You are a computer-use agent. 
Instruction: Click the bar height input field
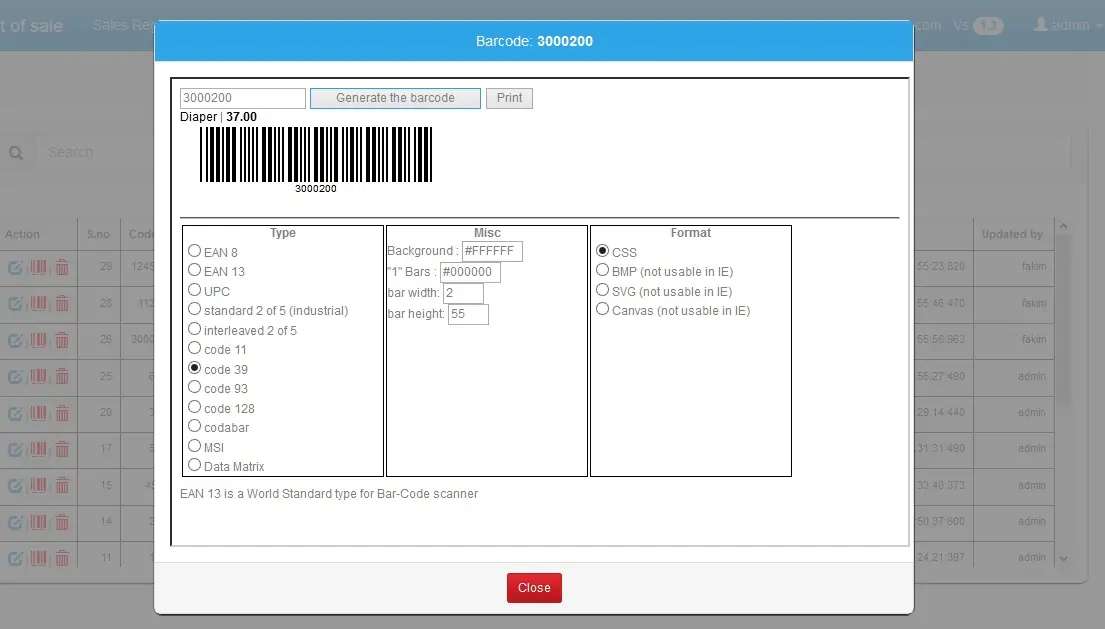(x=468, y=314)
